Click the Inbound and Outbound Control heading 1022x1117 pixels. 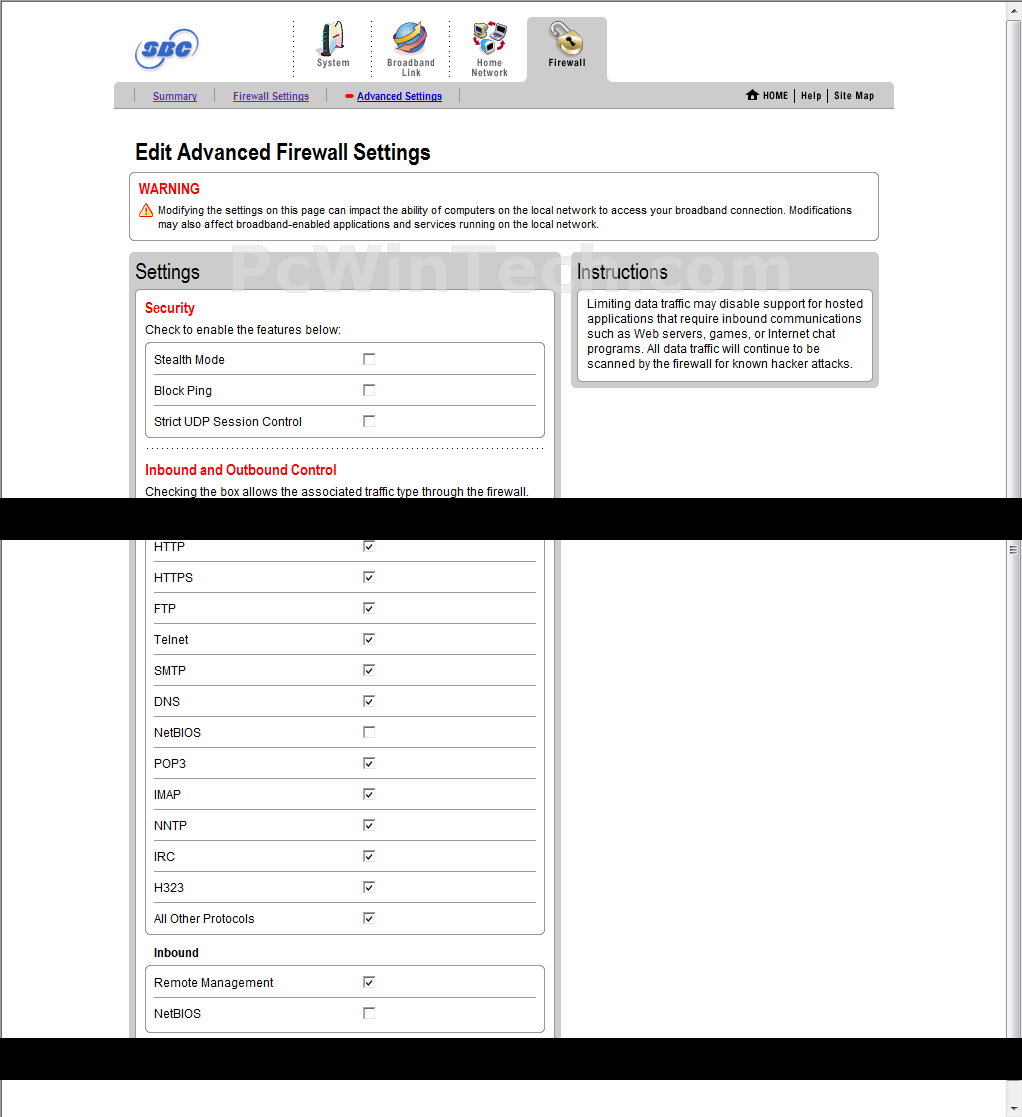241,470
